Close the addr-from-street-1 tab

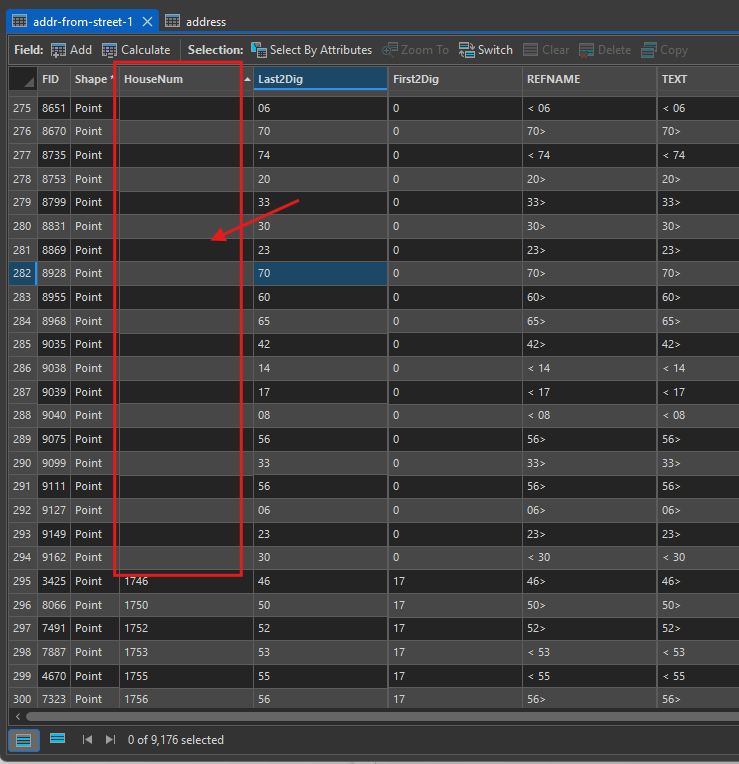(147, 22)
